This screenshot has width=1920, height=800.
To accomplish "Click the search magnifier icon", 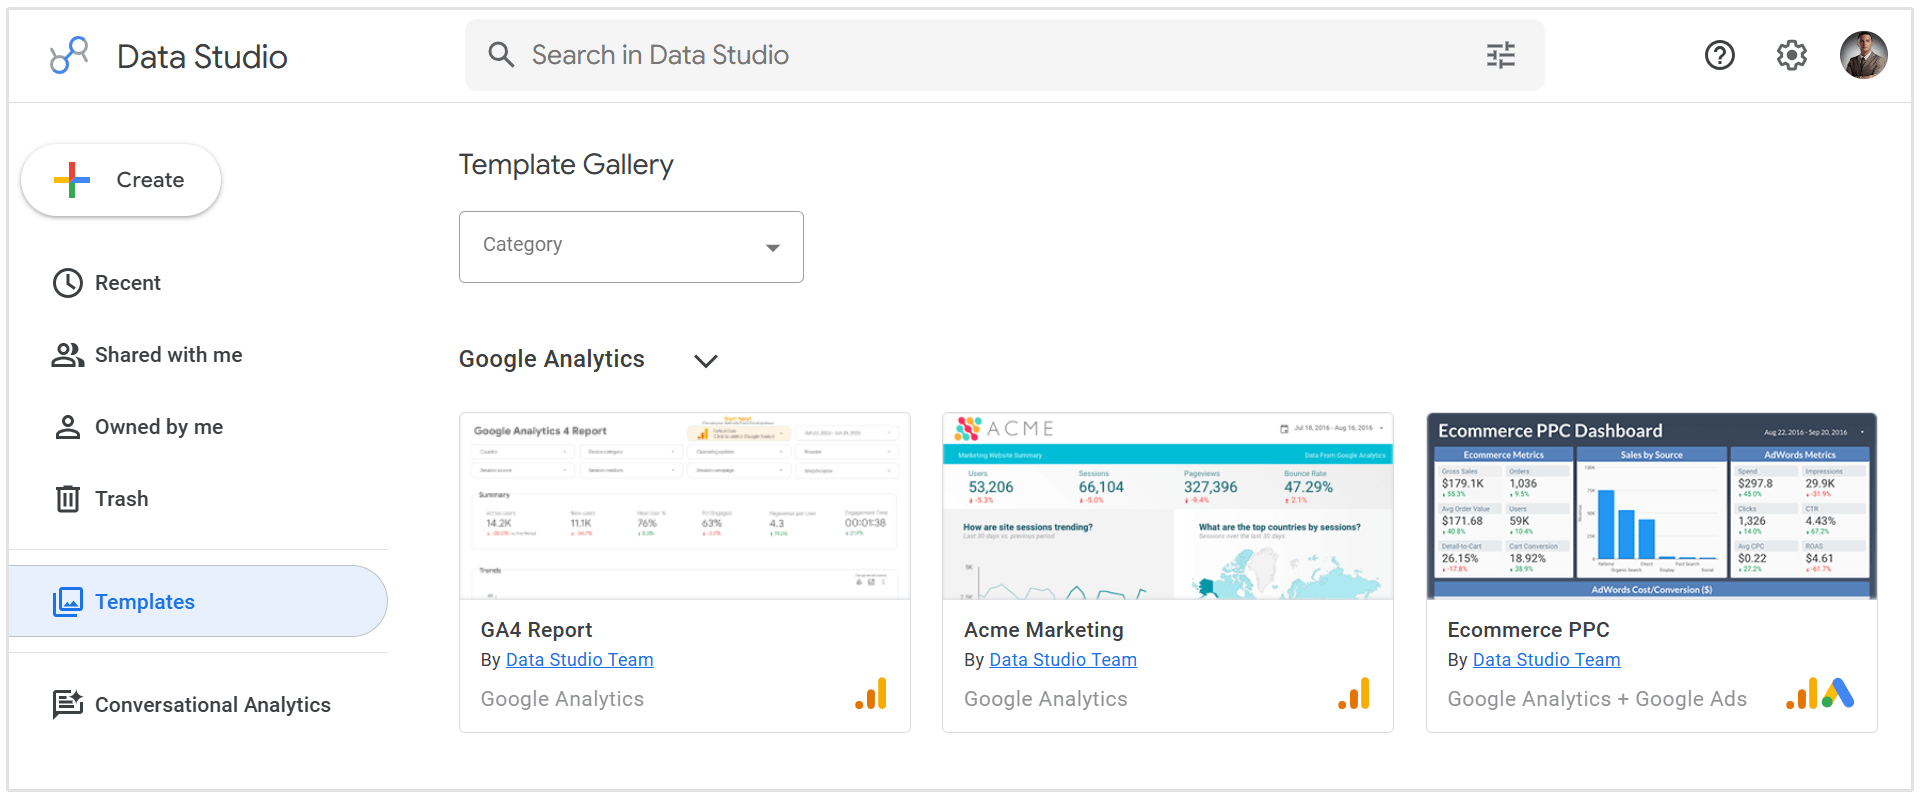I will point(501,55).
